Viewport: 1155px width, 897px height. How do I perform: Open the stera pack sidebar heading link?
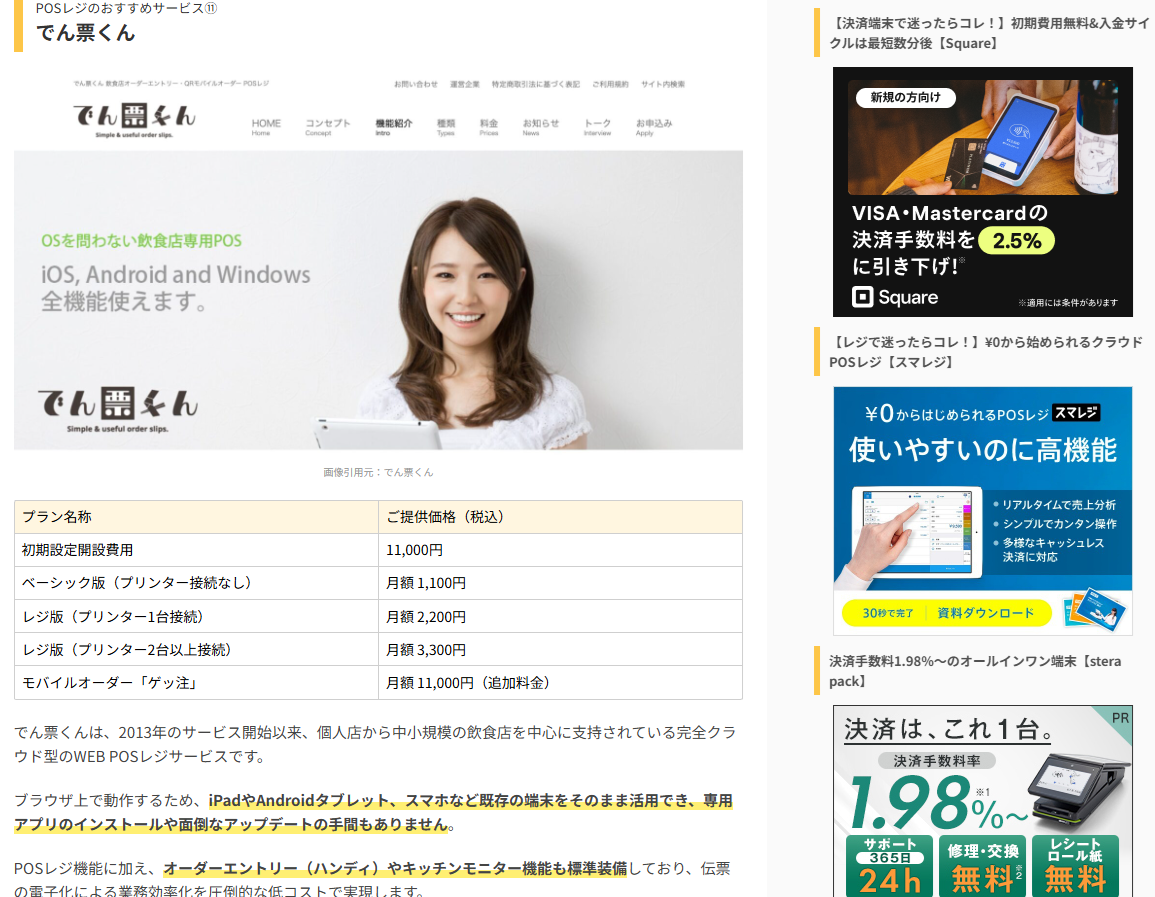[975, 671]
